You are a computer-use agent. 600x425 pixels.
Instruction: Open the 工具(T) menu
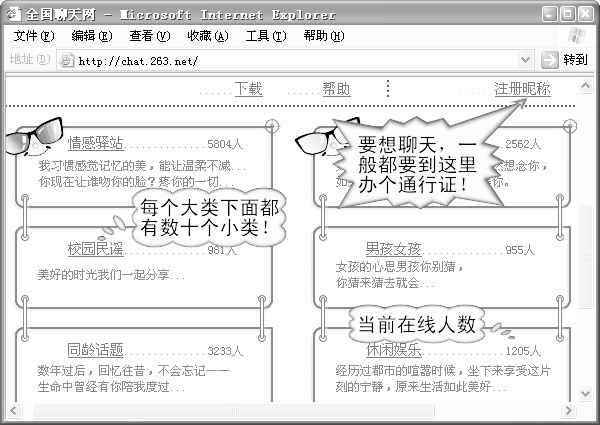coord(266,36)
